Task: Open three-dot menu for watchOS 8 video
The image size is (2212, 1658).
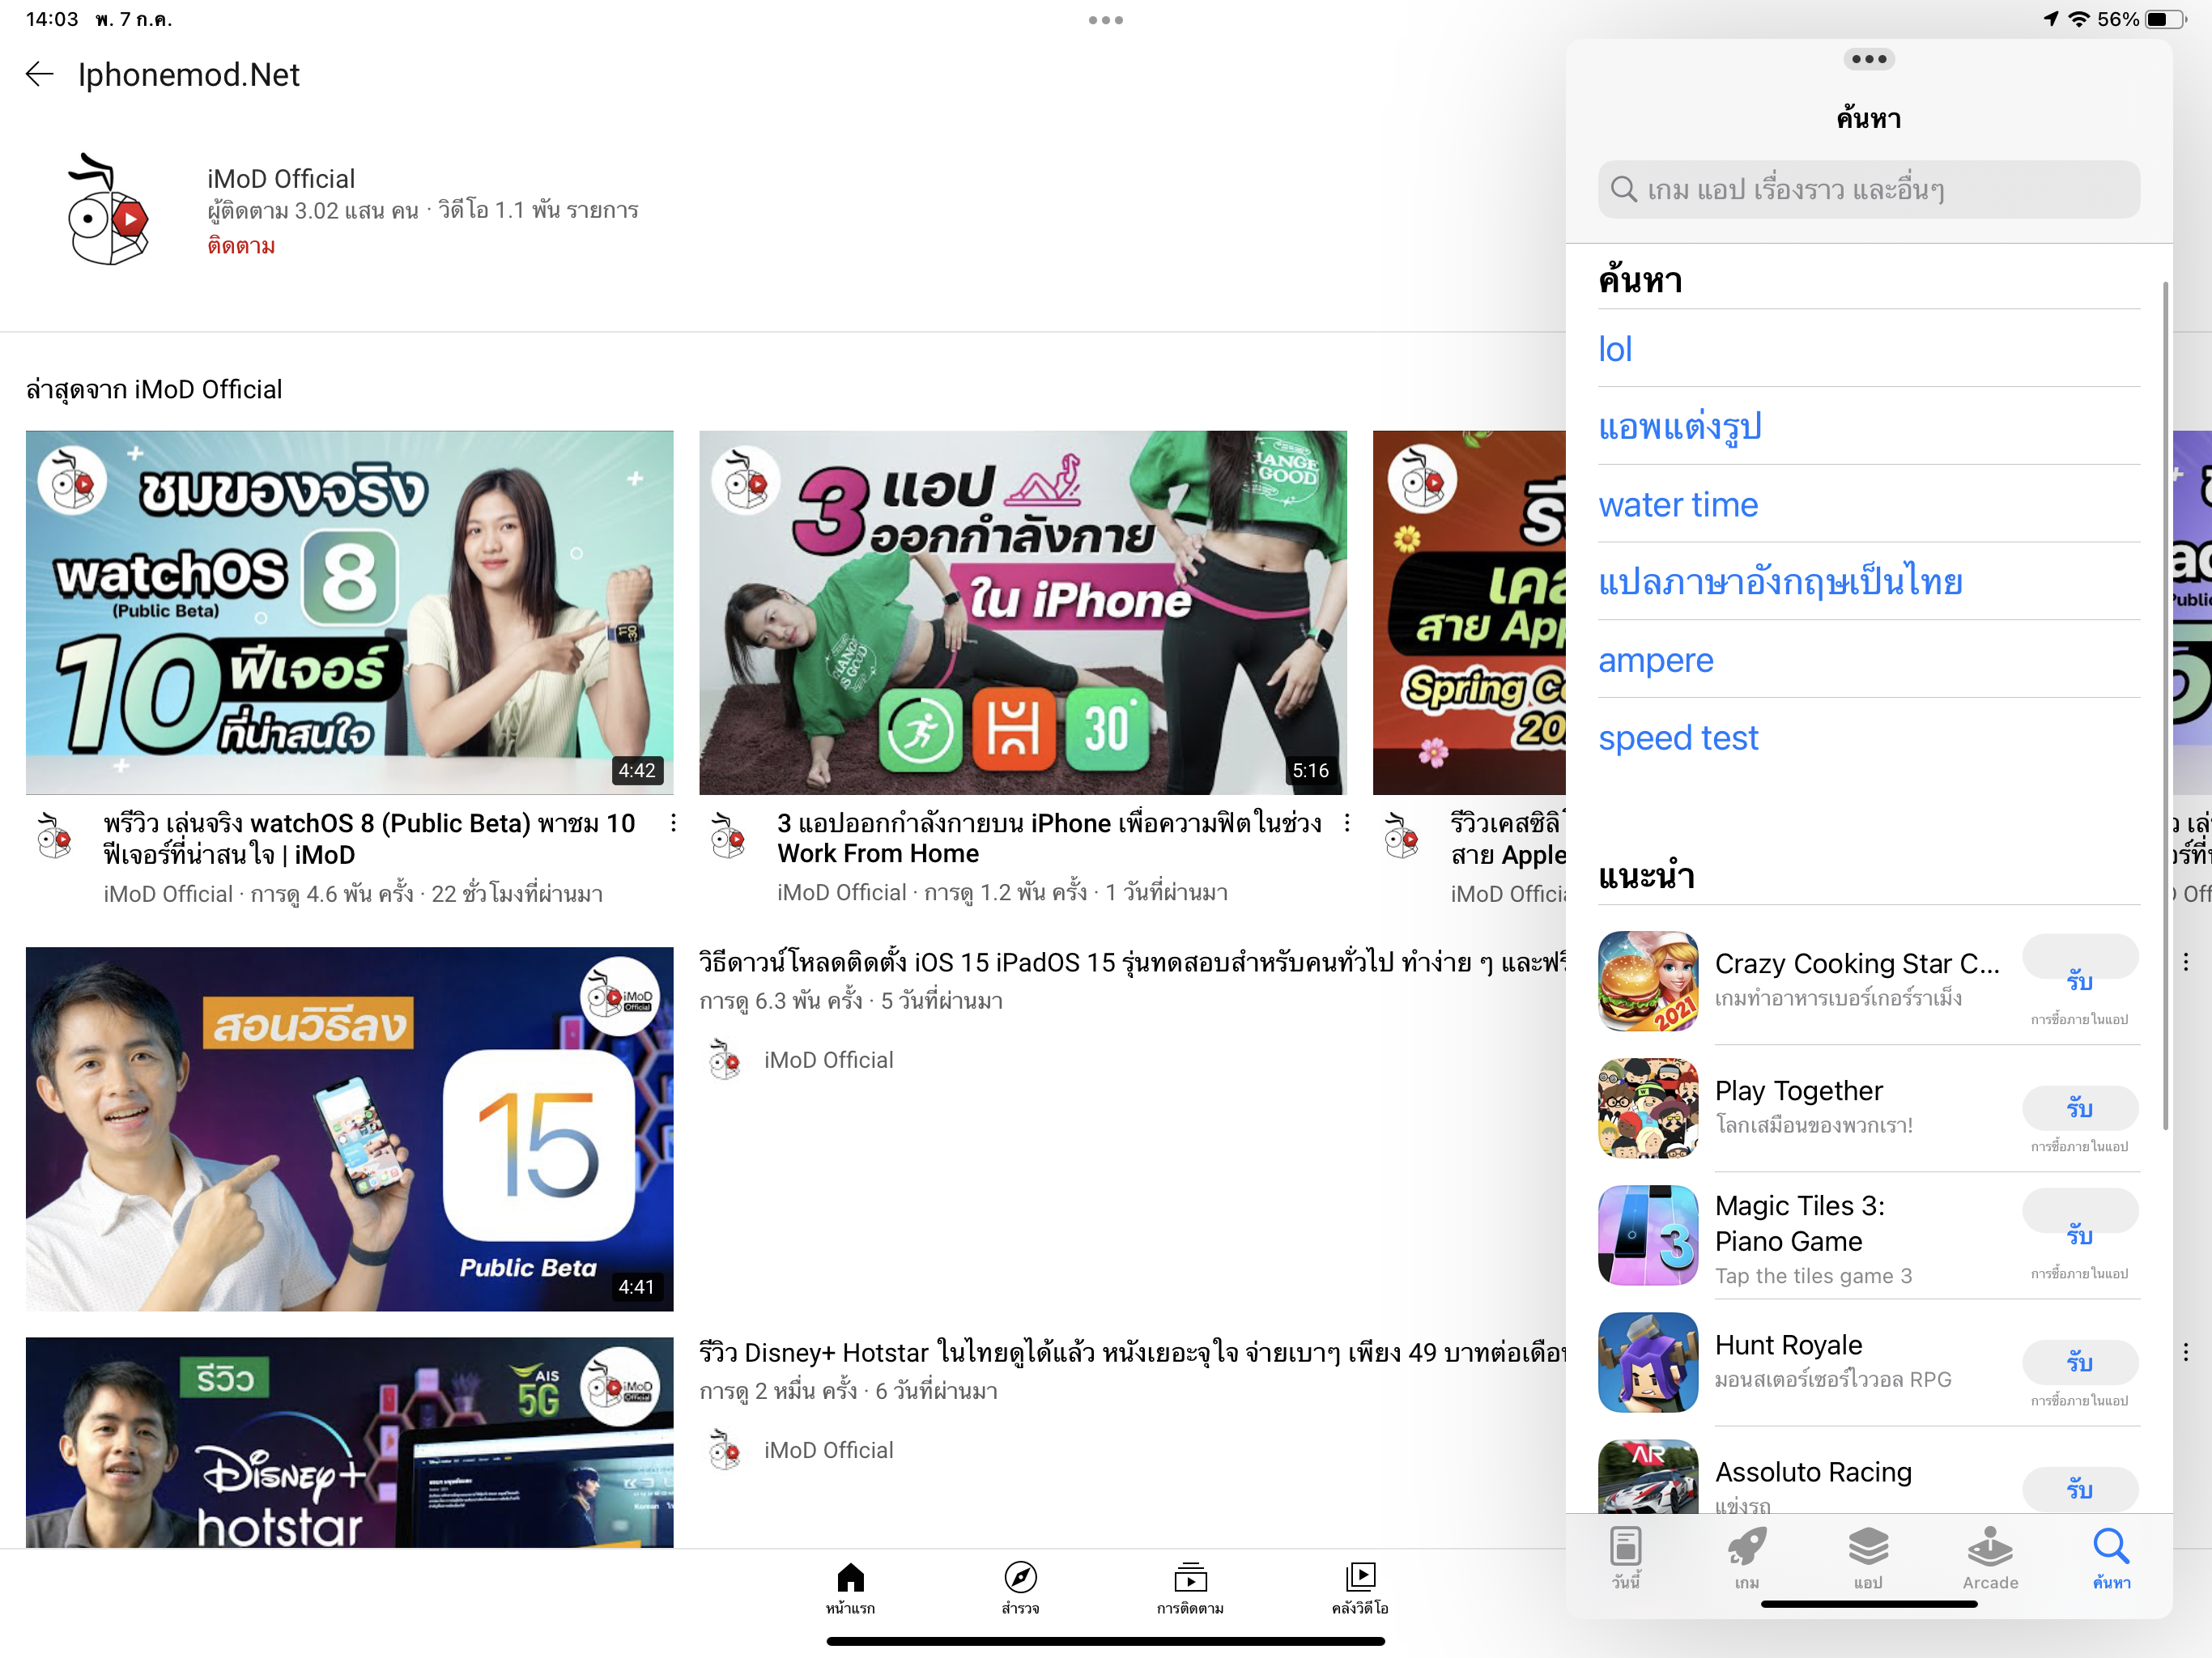Action: click(673, 823)
